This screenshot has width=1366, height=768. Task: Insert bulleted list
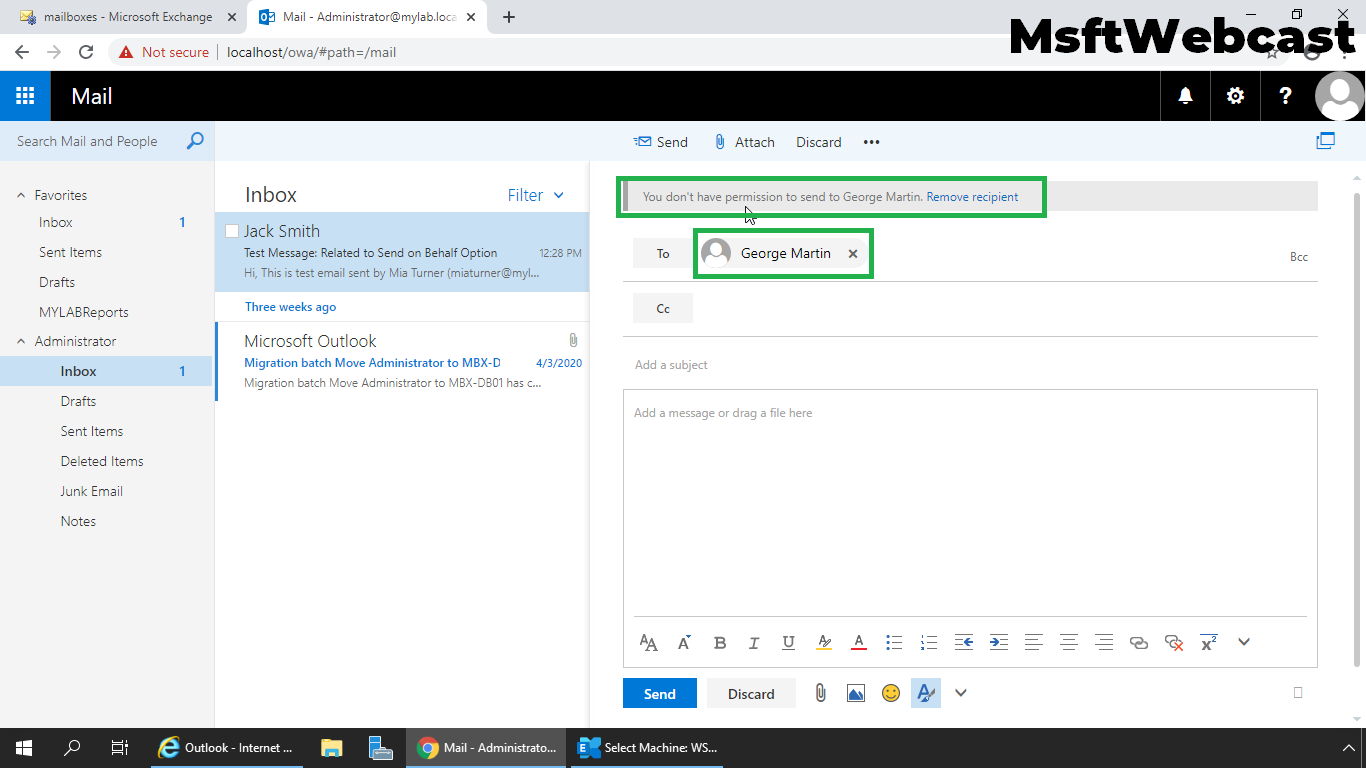[x=894, y=643]
